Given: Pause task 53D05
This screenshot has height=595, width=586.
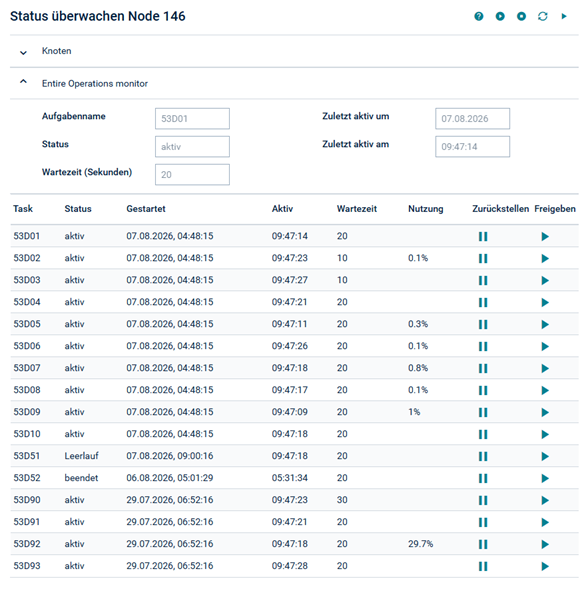Looking at the screenshot, I should pyautogui.click(x=483, y=324).
